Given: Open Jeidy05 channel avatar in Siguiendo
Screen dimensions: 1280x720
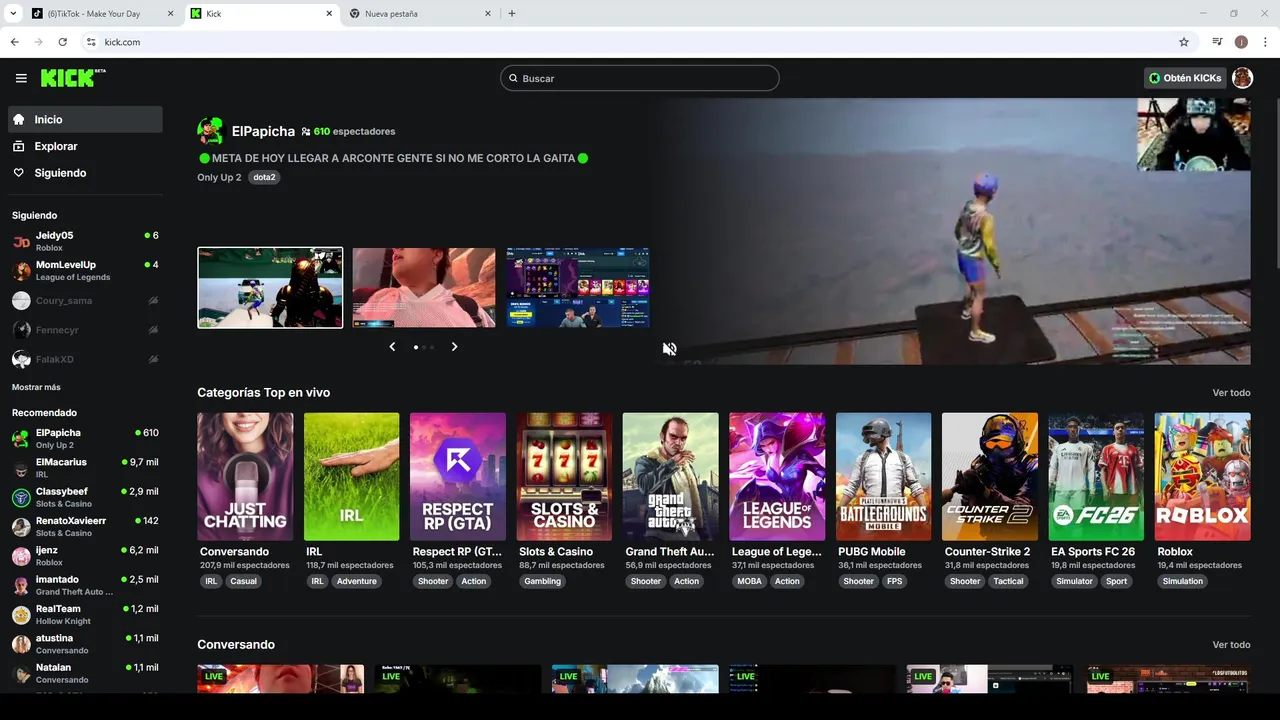Looking at the screenshot, I should click(21, 241).
